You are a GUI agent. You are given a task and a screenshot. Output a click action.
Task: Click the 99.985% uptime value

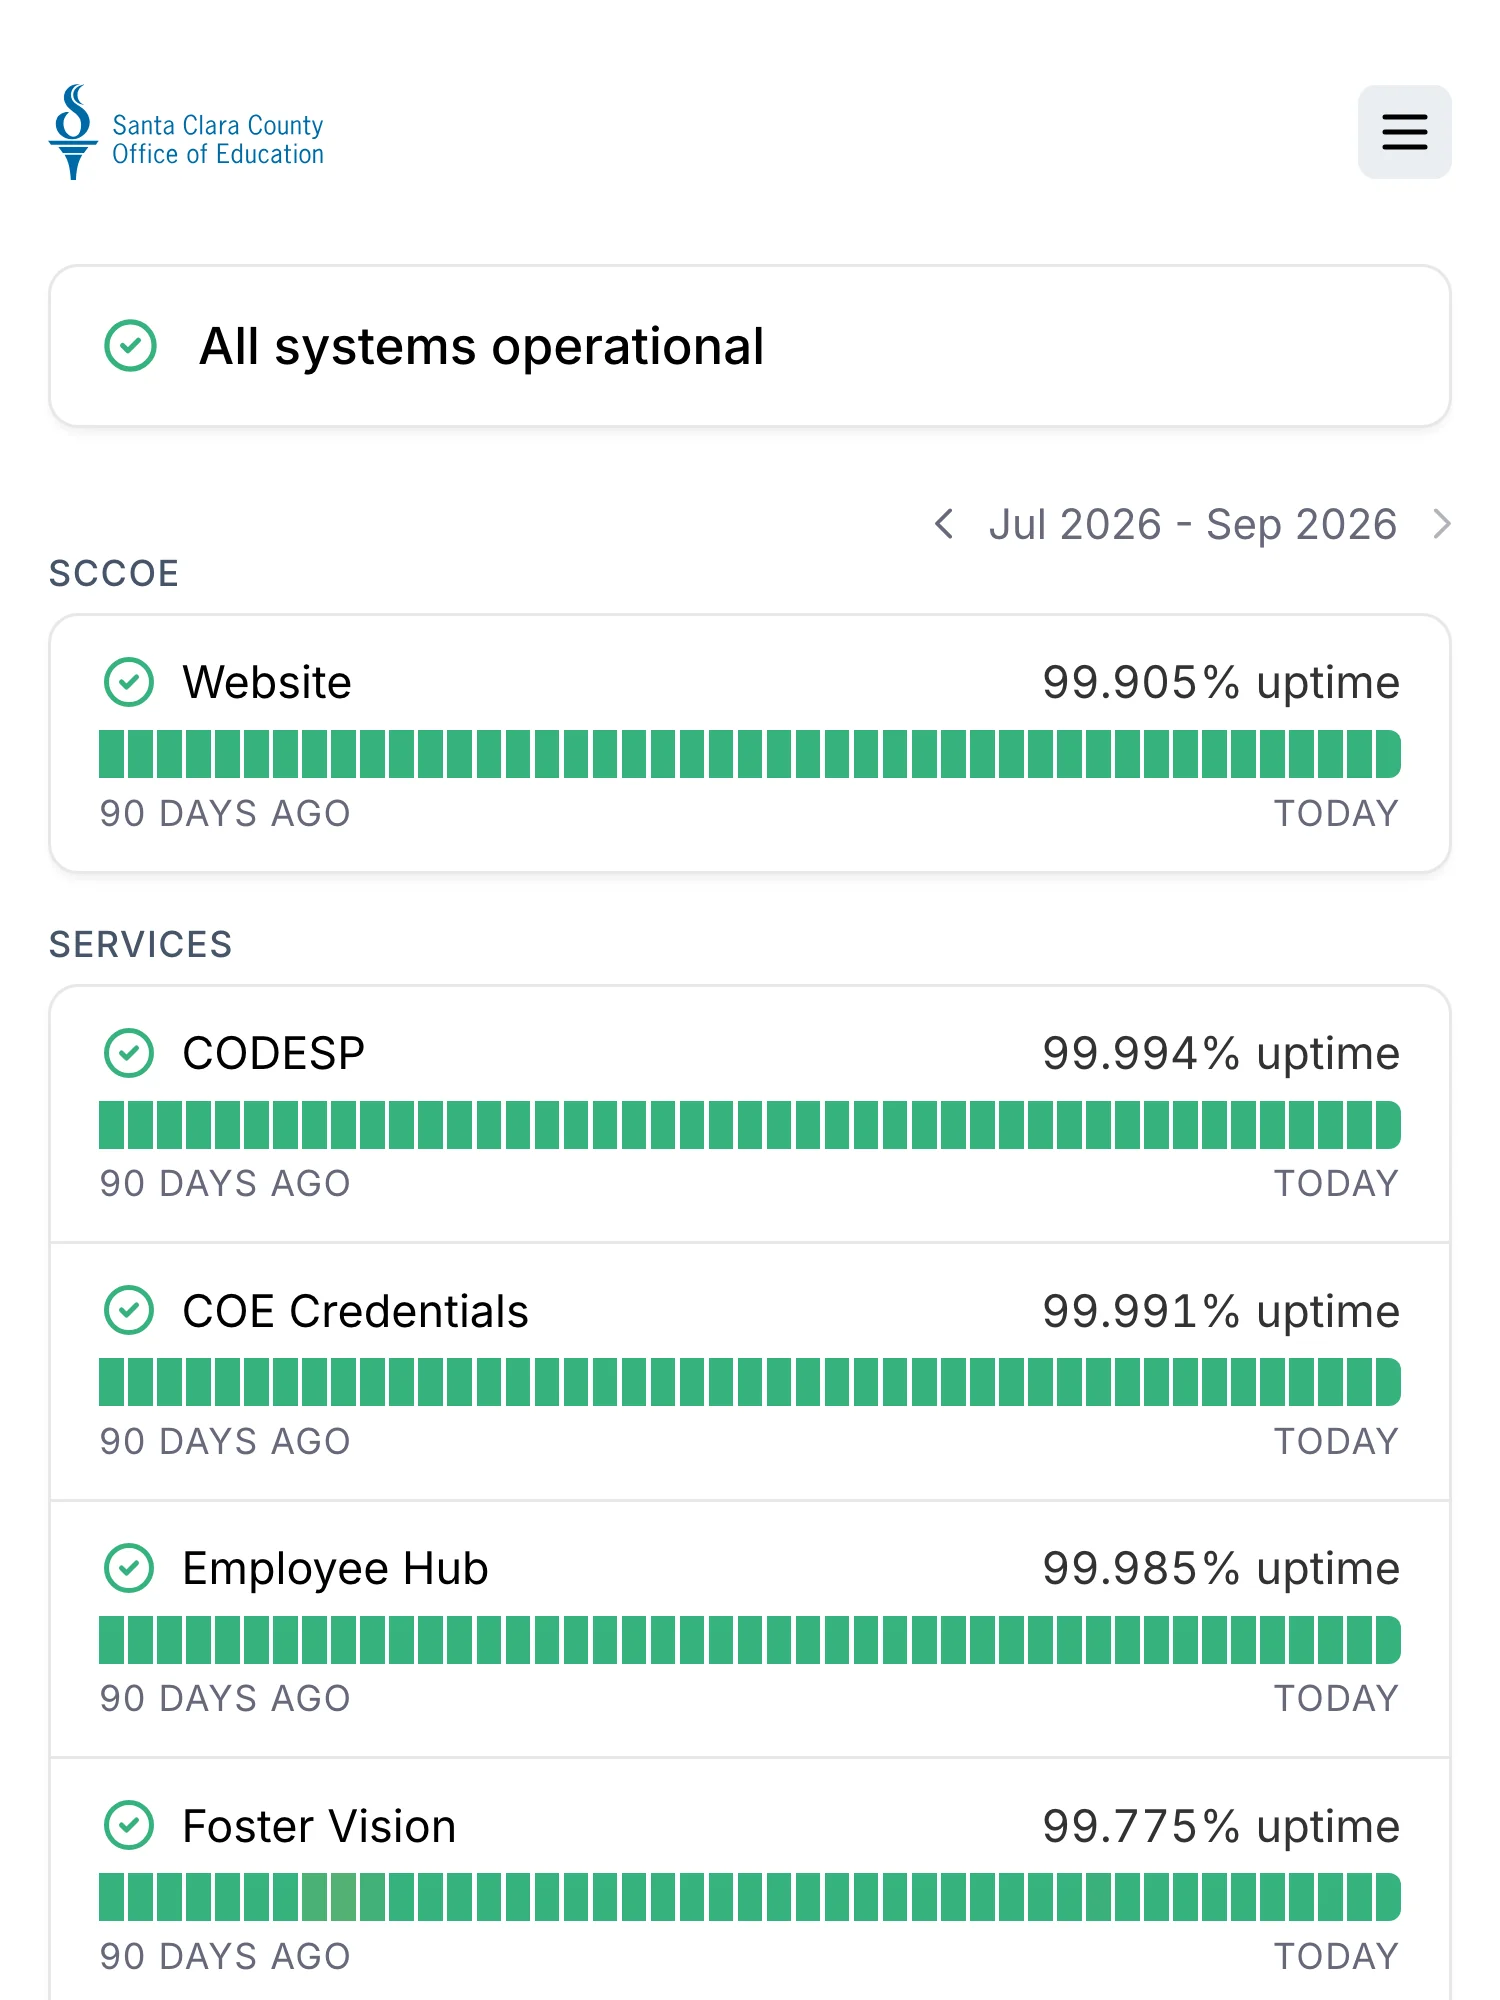(1220, 1568)
